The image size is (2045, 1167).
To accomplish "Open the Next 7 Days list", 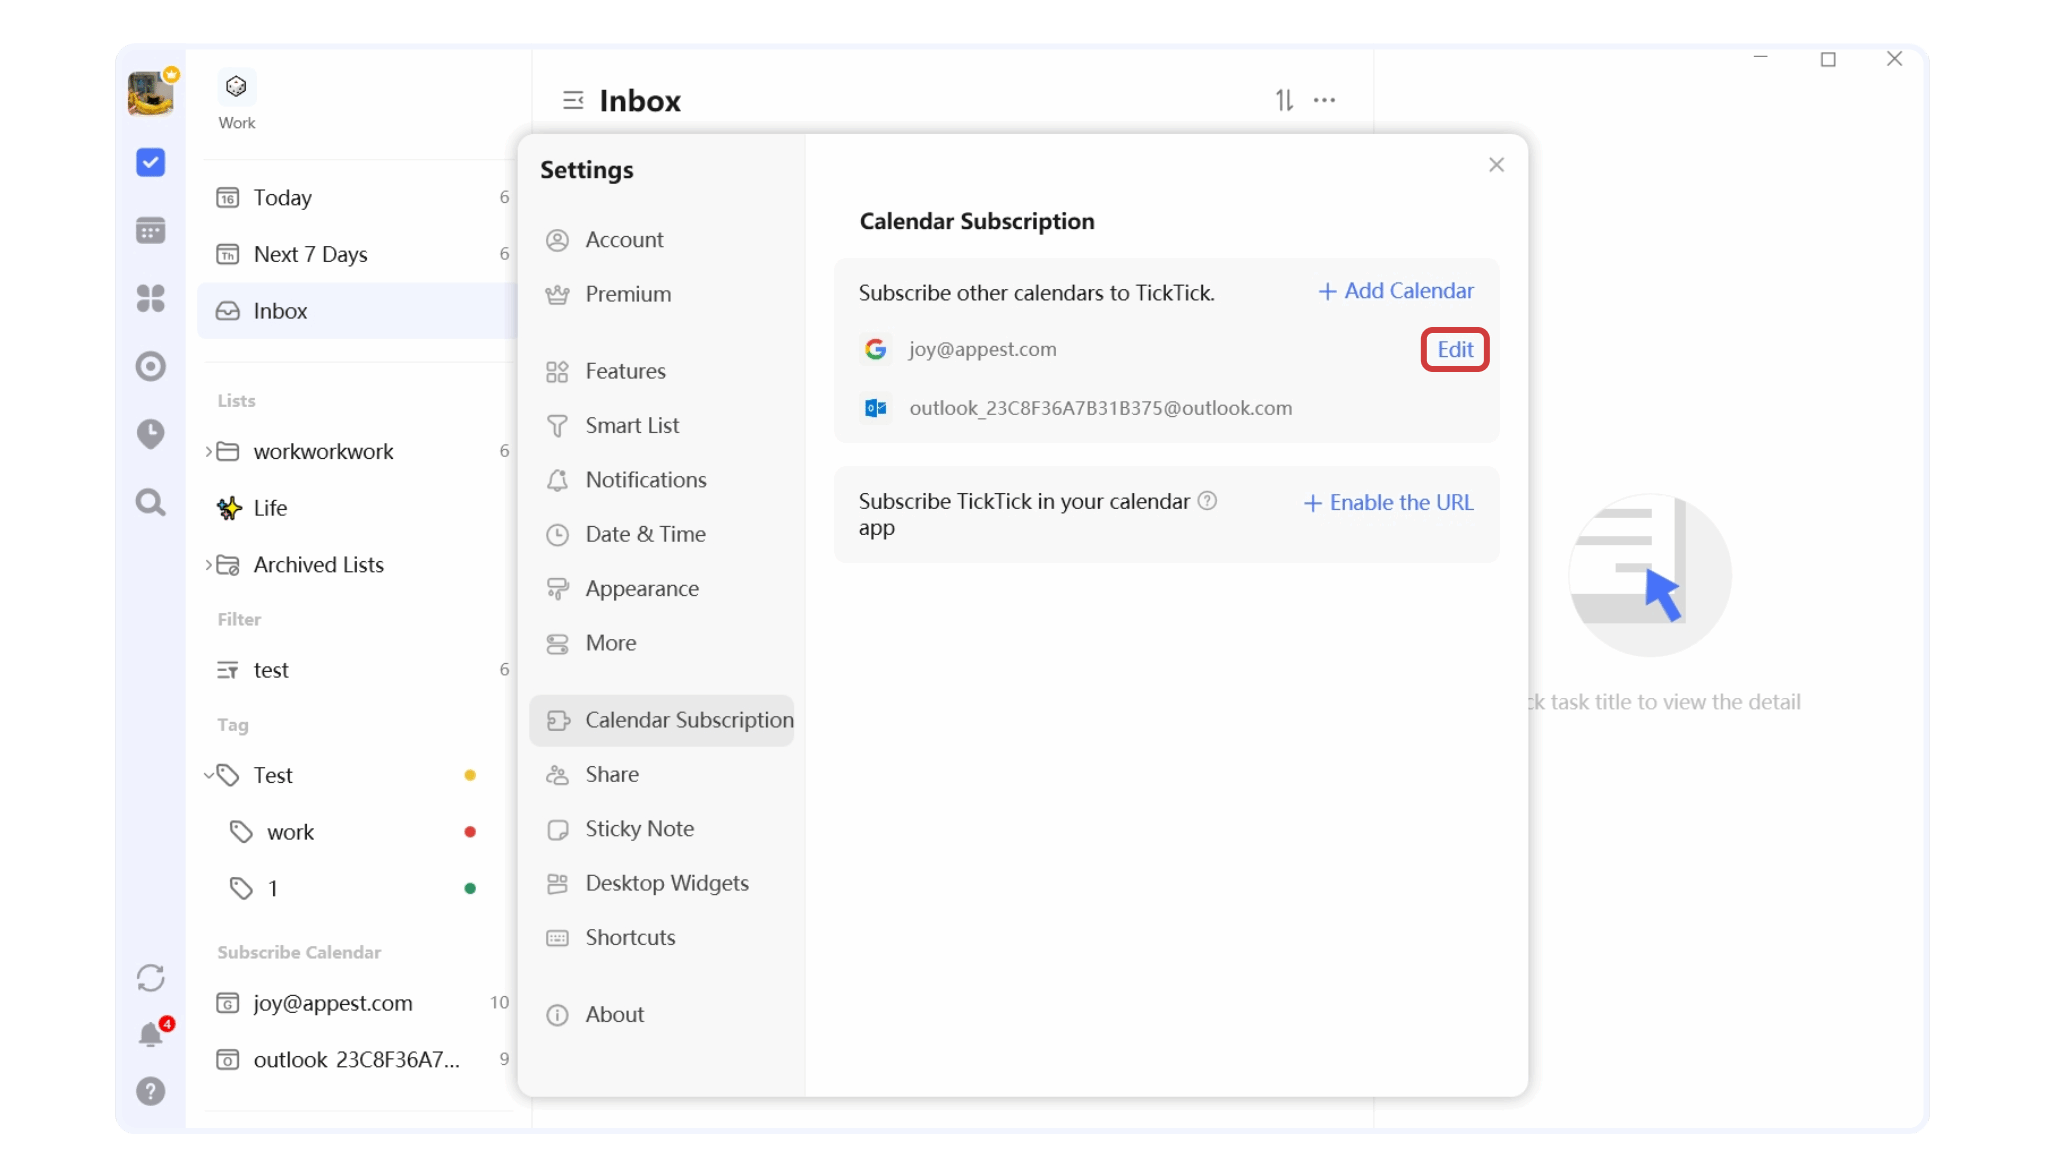I will coord(357,254).
